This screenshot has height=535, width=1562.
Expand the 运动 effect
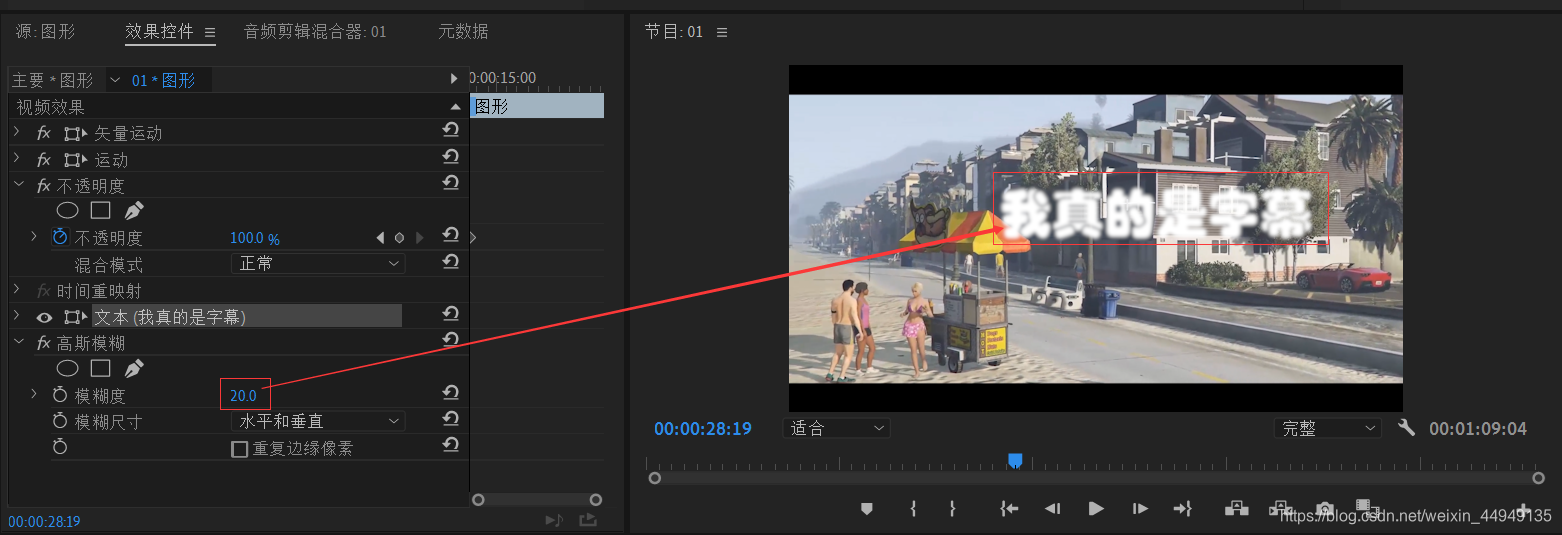coord(17,158)
